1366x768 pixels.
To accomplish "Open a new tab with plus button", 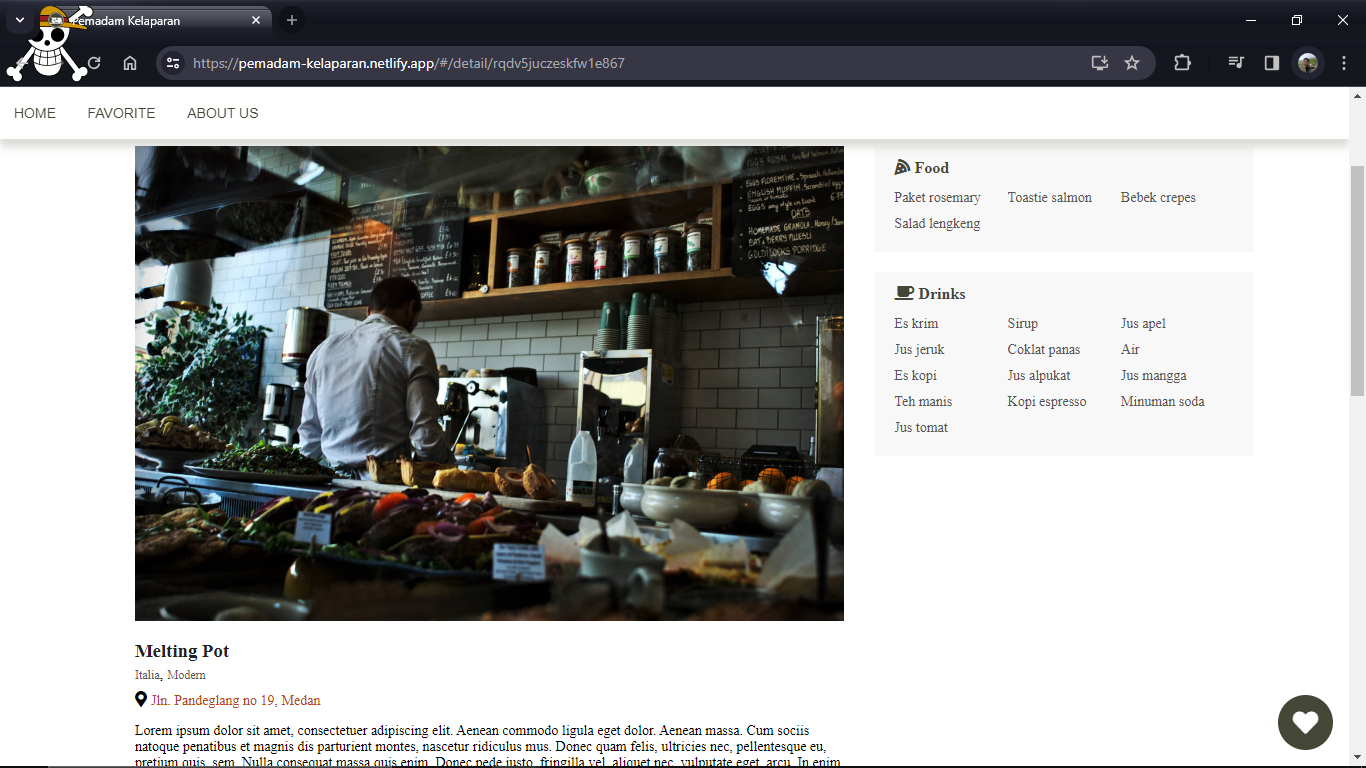I will (x=291, y=20).
